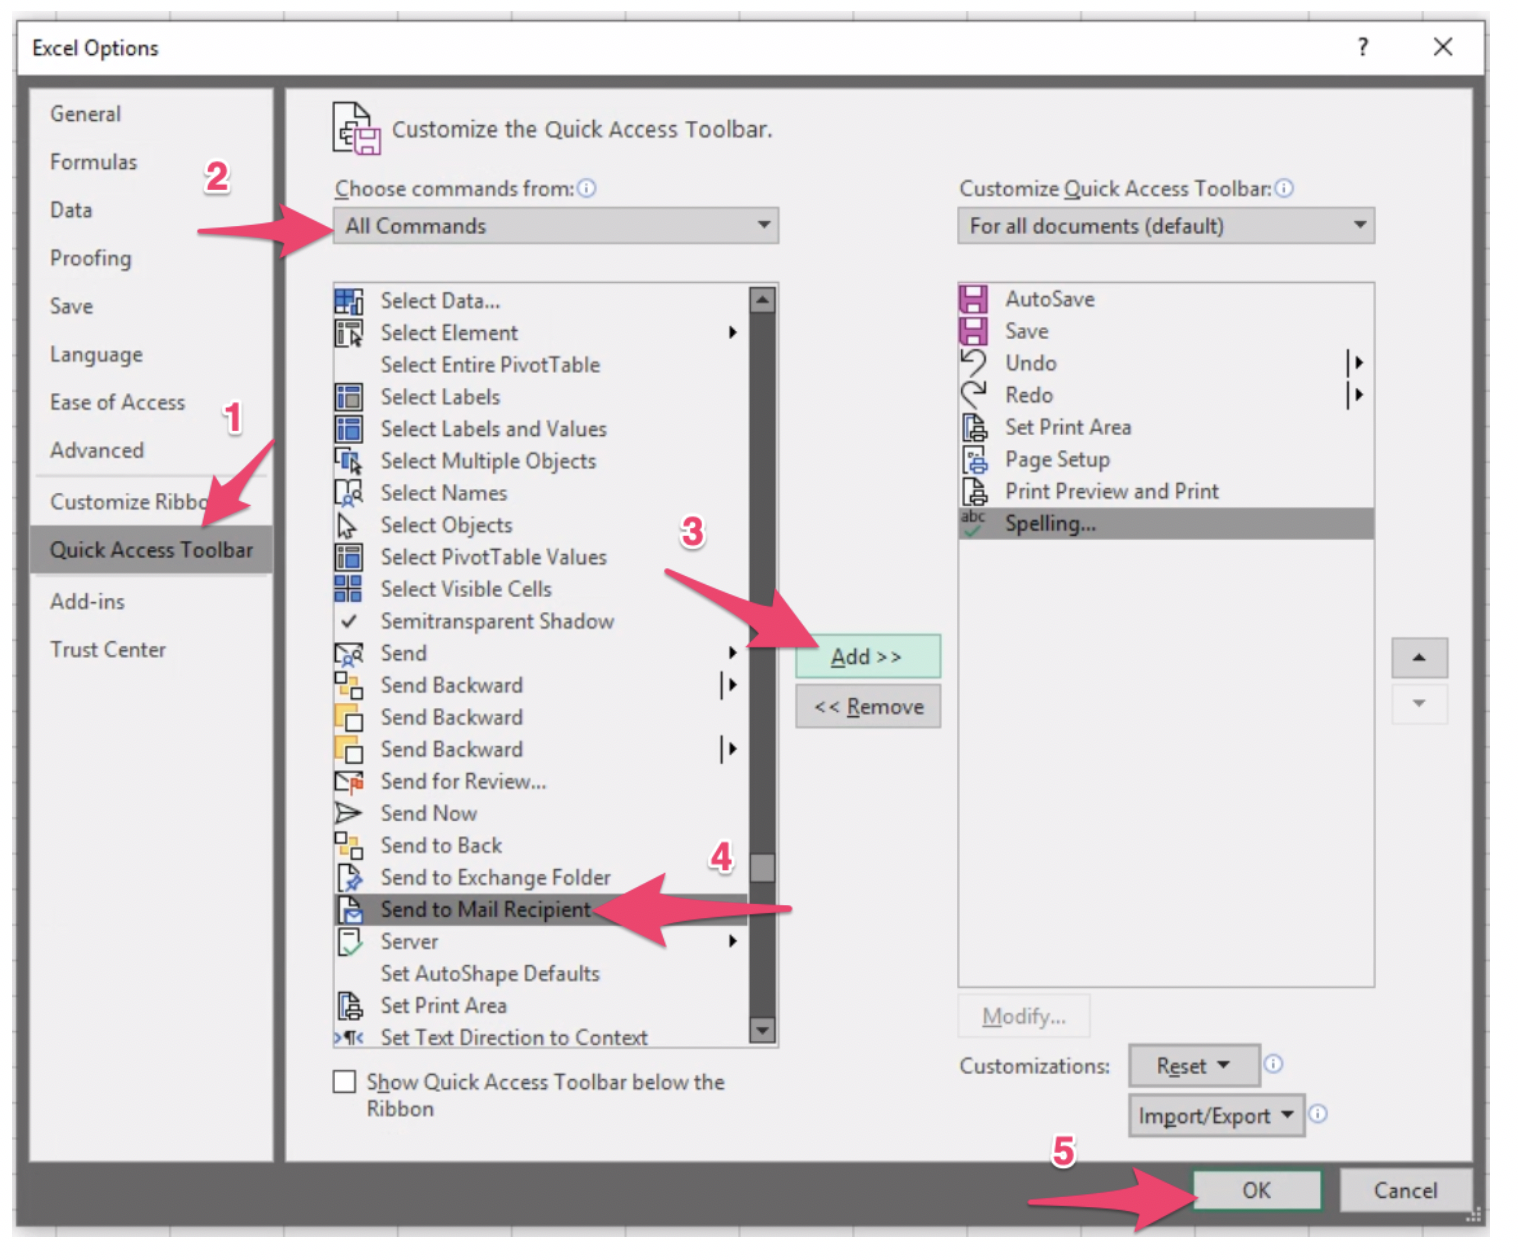Expand the Send submenu arrow

(733, 653)
